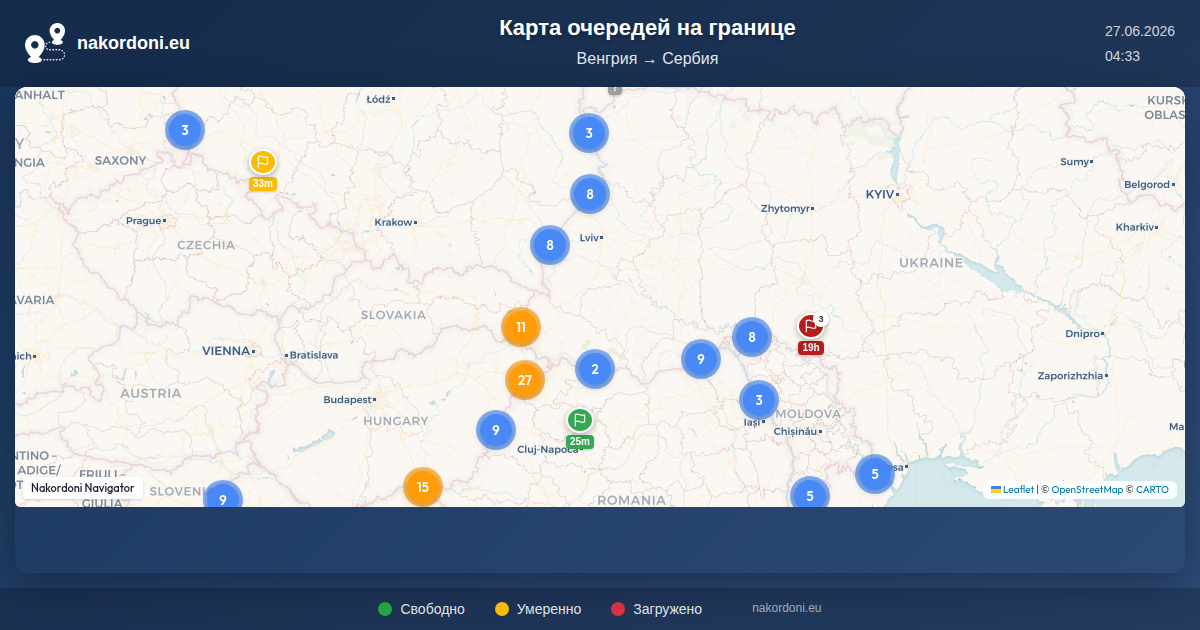Image resolution: width=1200 pixels, height=630 pixels.
Task: Open the green flag checkpoint near Cluj-Napoca
Action: [x=580, y=420]
